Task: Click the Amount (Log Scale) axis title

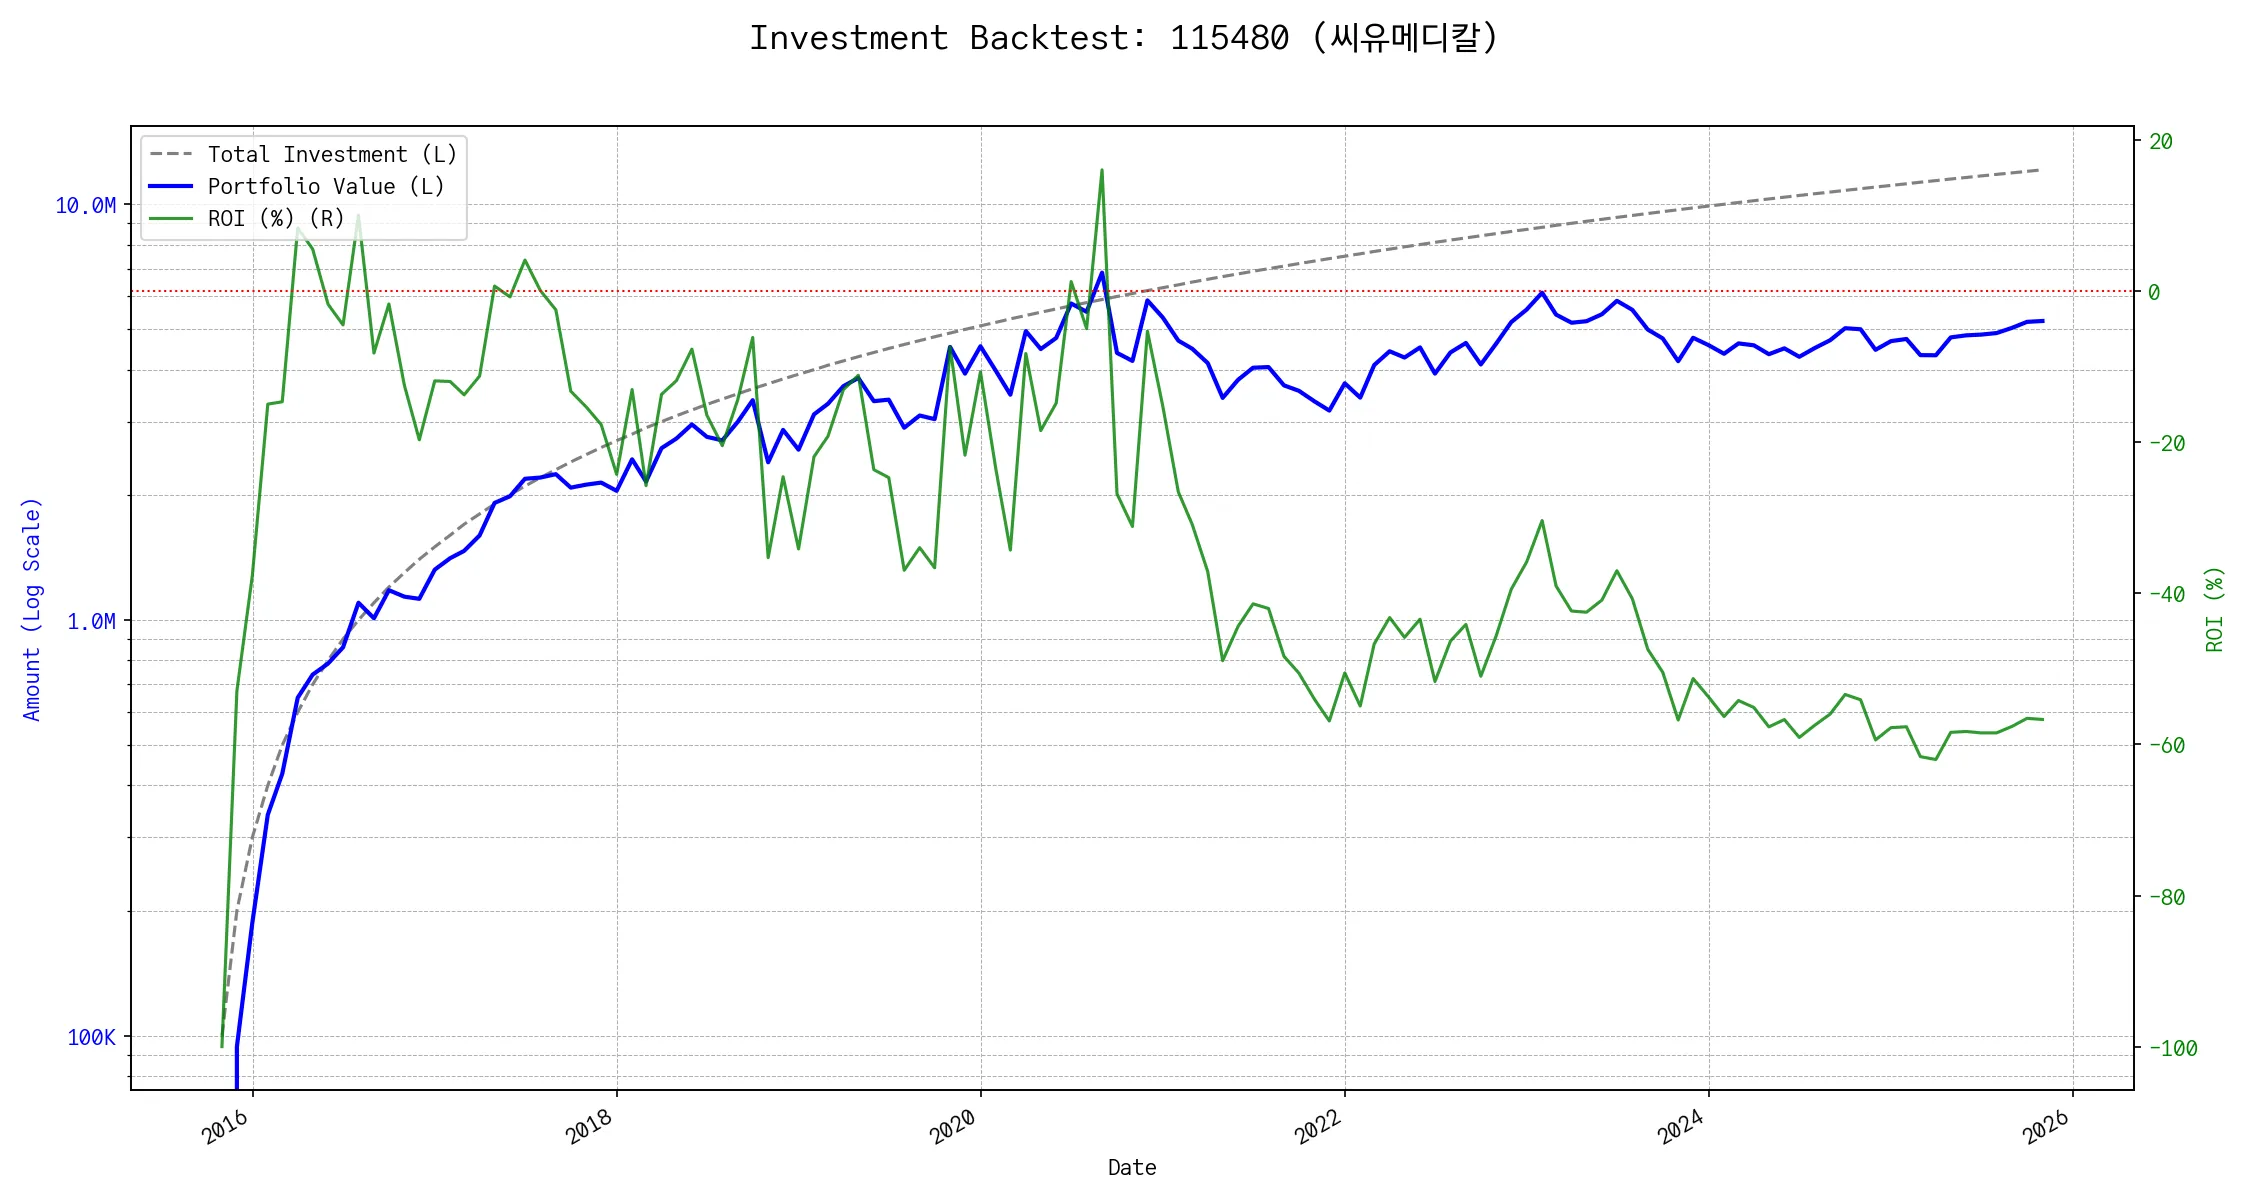Action: coord(32,609)
